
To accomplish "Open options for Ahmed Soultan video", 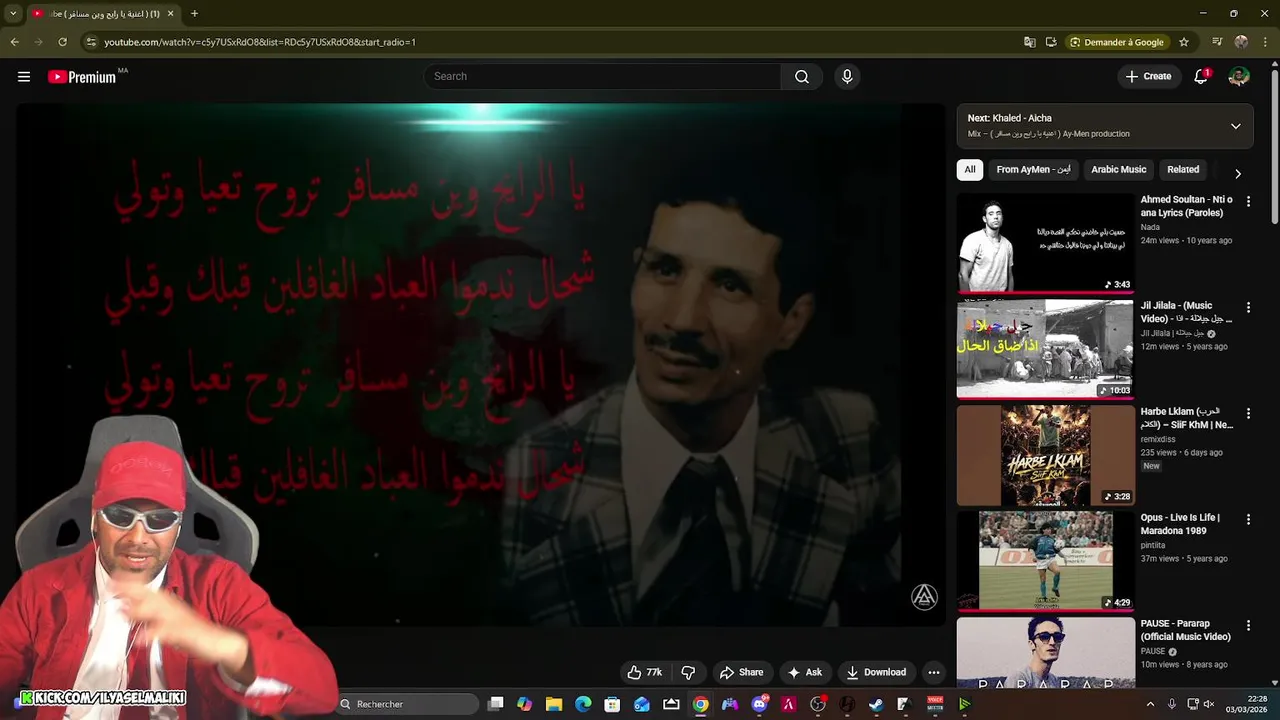I will point(1248,201).
